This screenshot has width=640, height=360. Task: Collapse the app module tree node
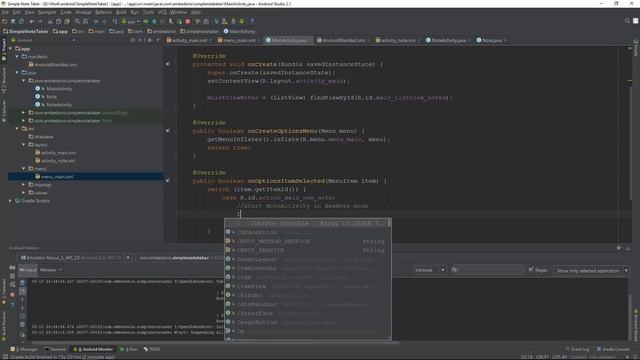click(x=11, y=49)
